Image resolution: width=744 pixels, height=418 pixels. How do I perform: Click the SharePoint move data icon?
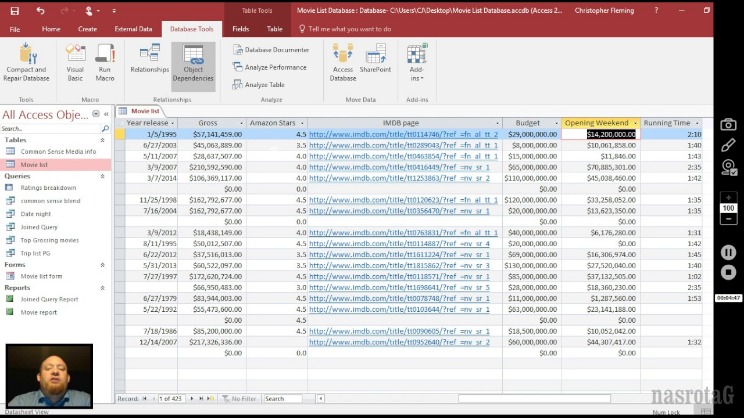click(x=375, y=53)
